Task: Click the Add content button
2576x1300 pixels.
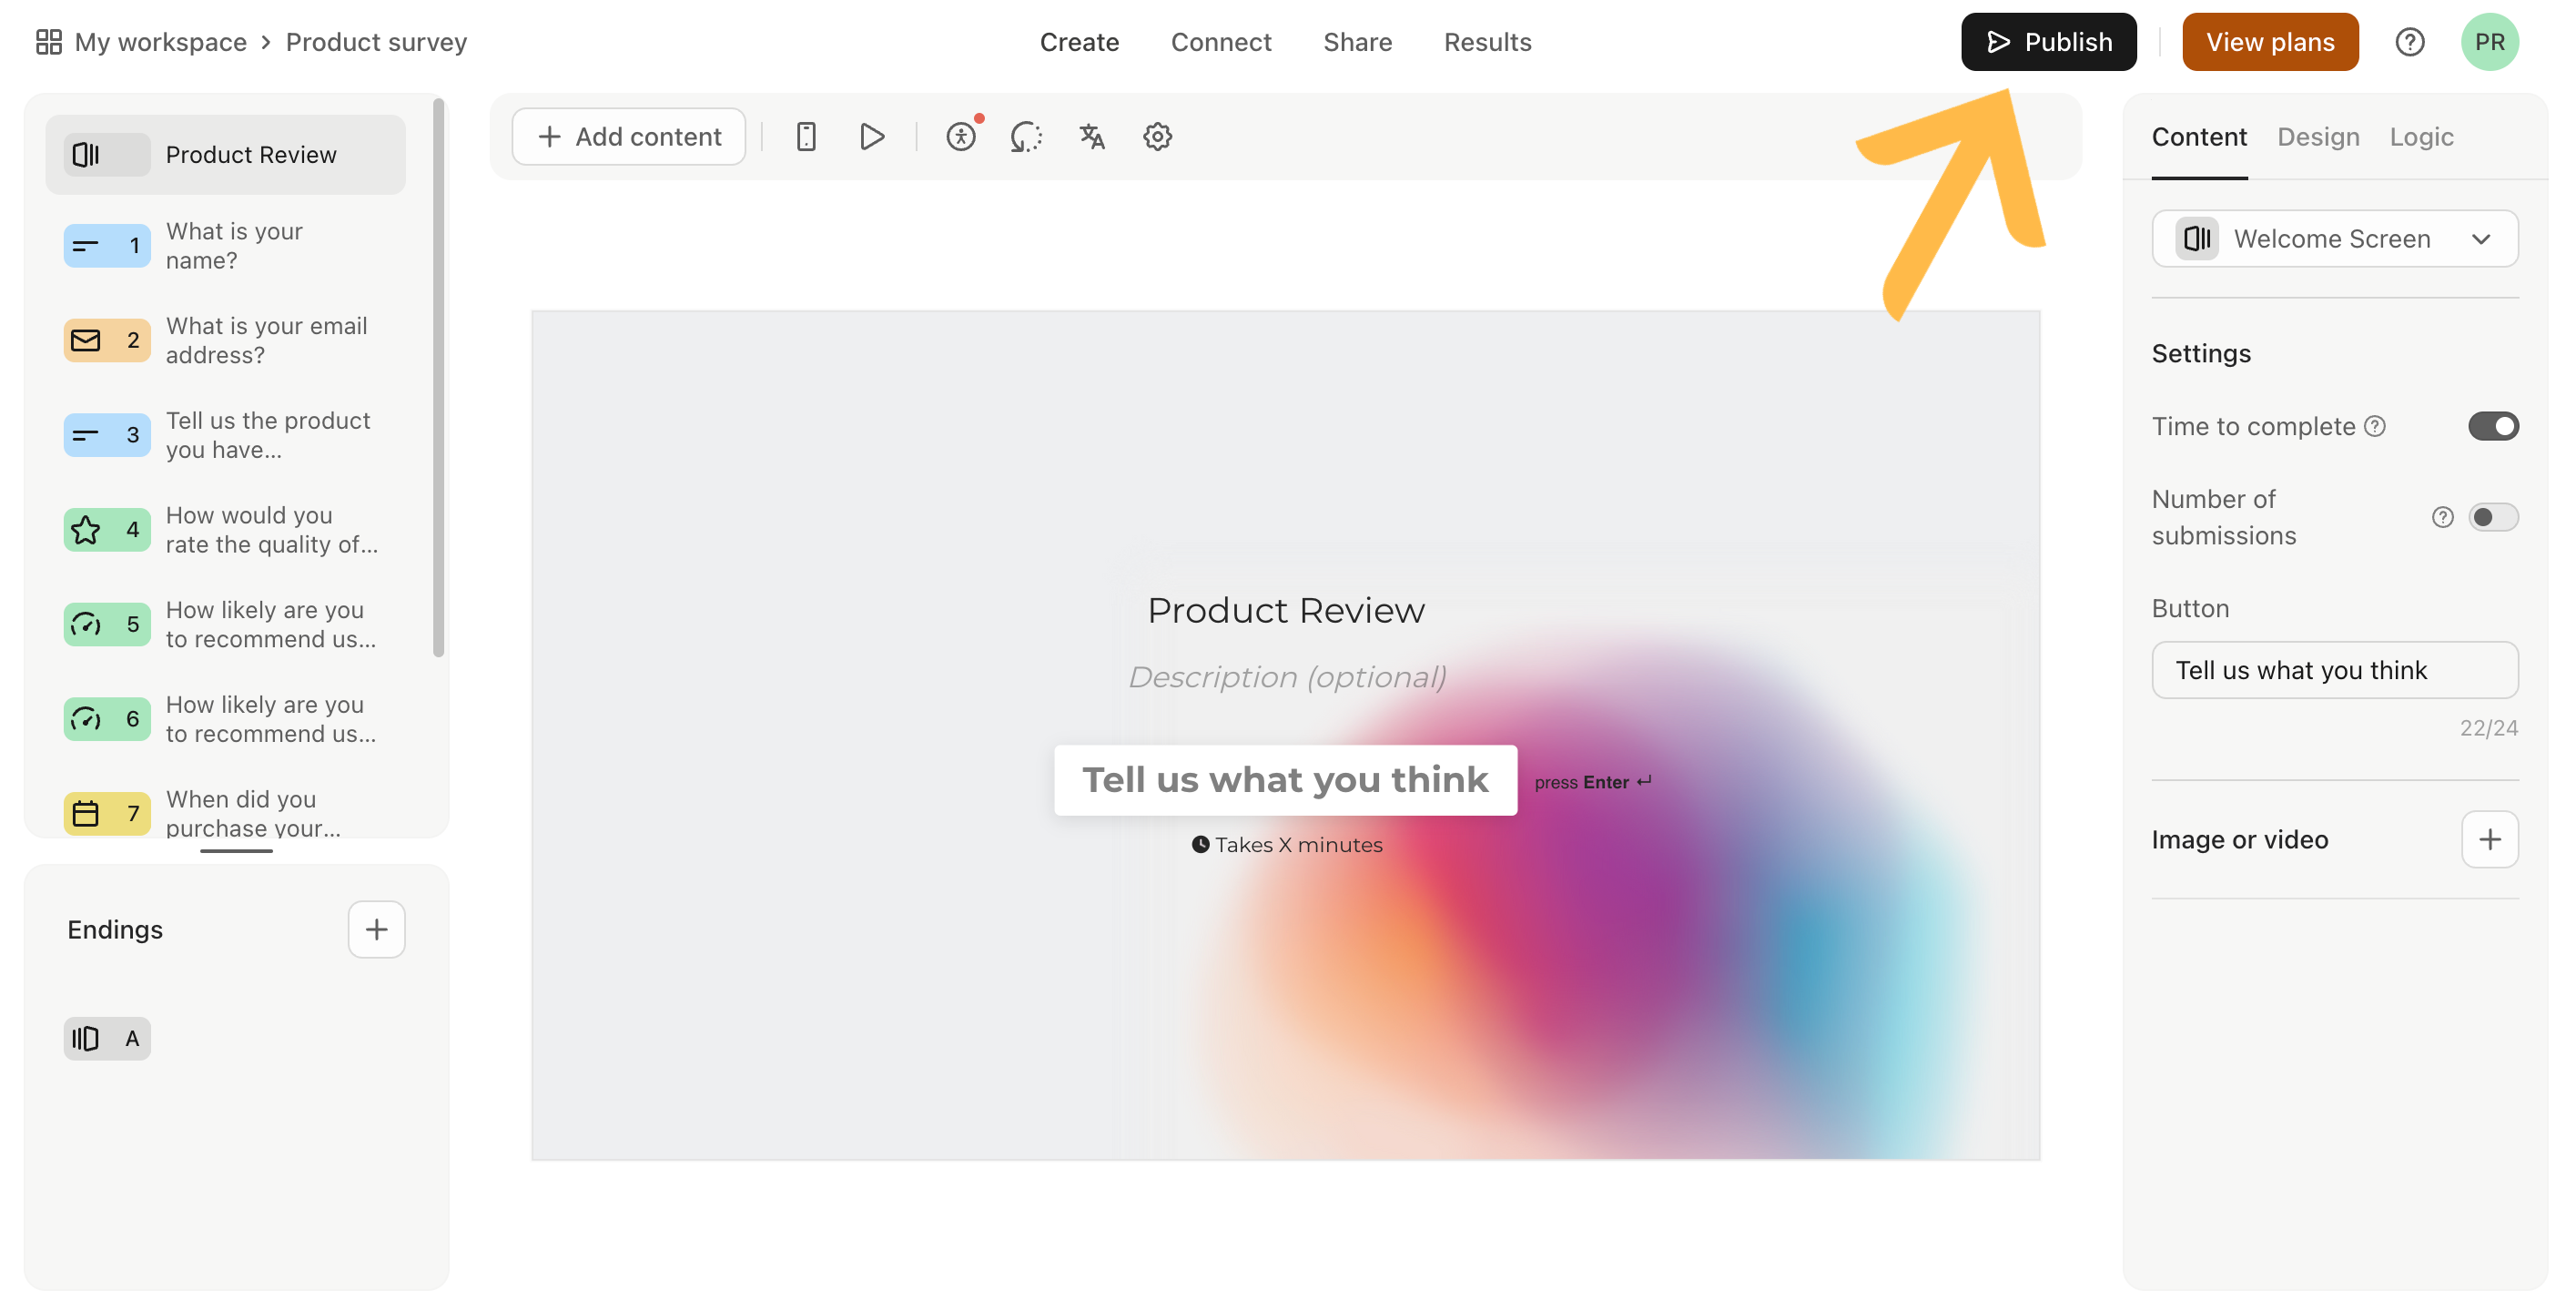Action: 629,137
